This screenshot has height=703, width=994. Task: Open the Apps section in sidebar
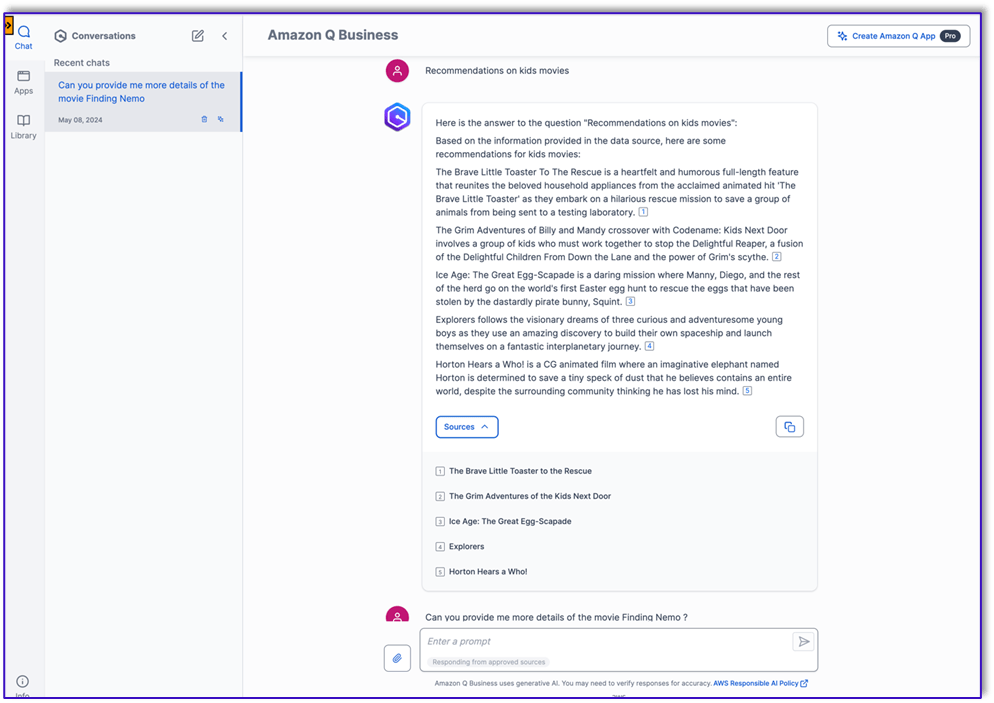coord(23,82)
